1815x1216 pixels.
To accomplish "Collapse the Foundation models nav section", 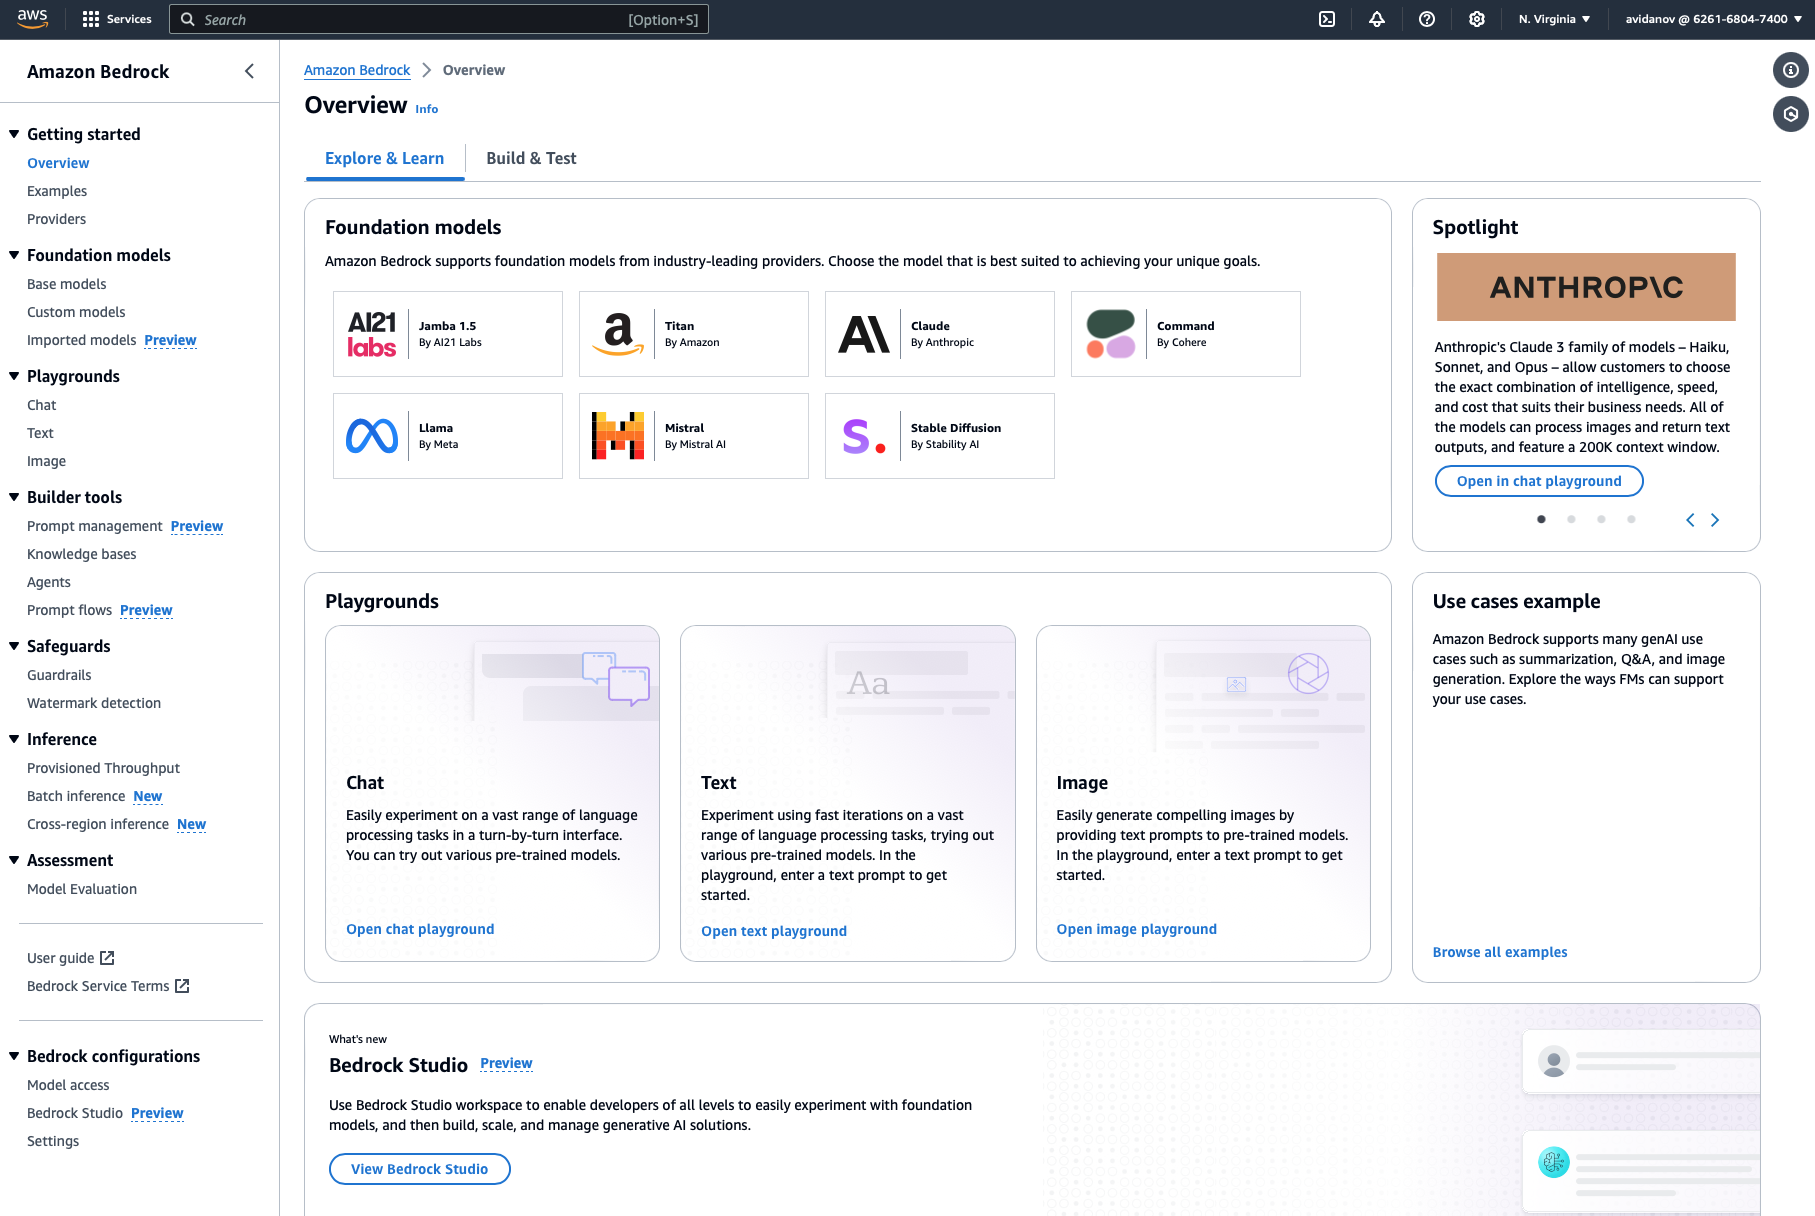I will click(x=14, y=255).
